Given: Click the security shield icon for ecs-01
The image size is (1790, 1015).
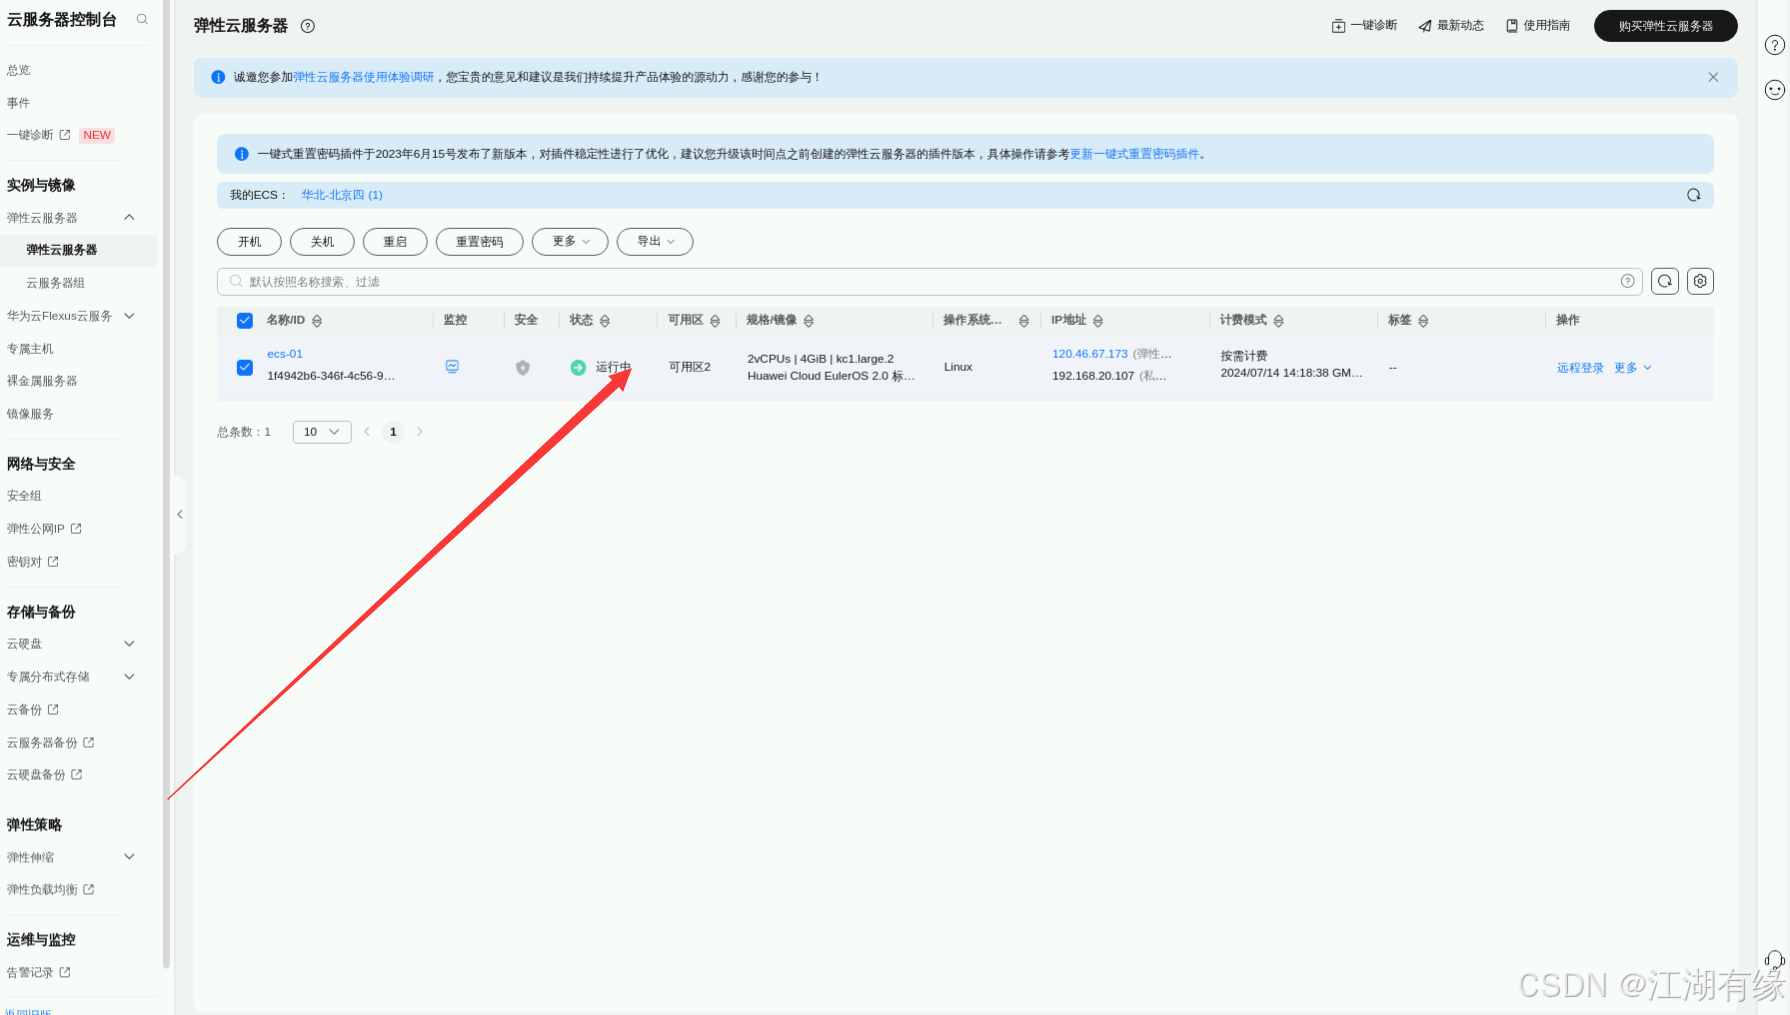Looking at the screenshot, I should click(x=522, y=368).
